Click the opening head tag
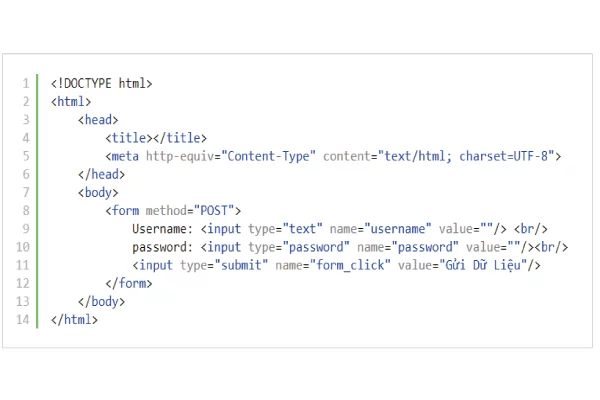 tap(98, 119)
